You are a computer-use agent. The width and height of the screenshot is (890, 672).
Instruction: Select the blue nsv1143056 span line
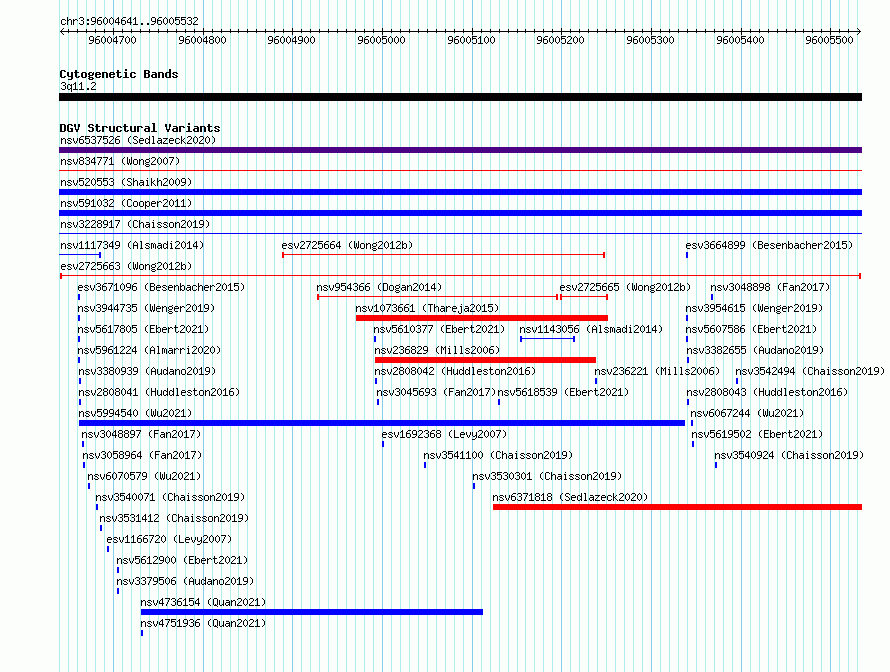pos(548,339)
